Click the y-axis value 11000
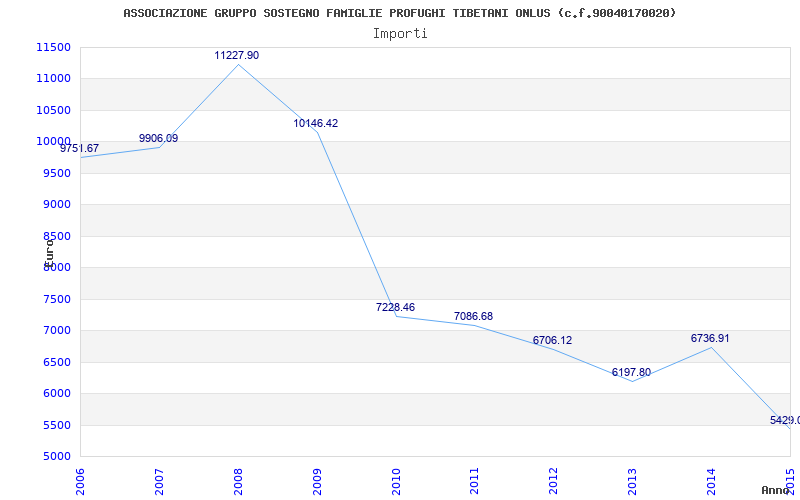The image size is (800, 500). (x=53, y=79)
